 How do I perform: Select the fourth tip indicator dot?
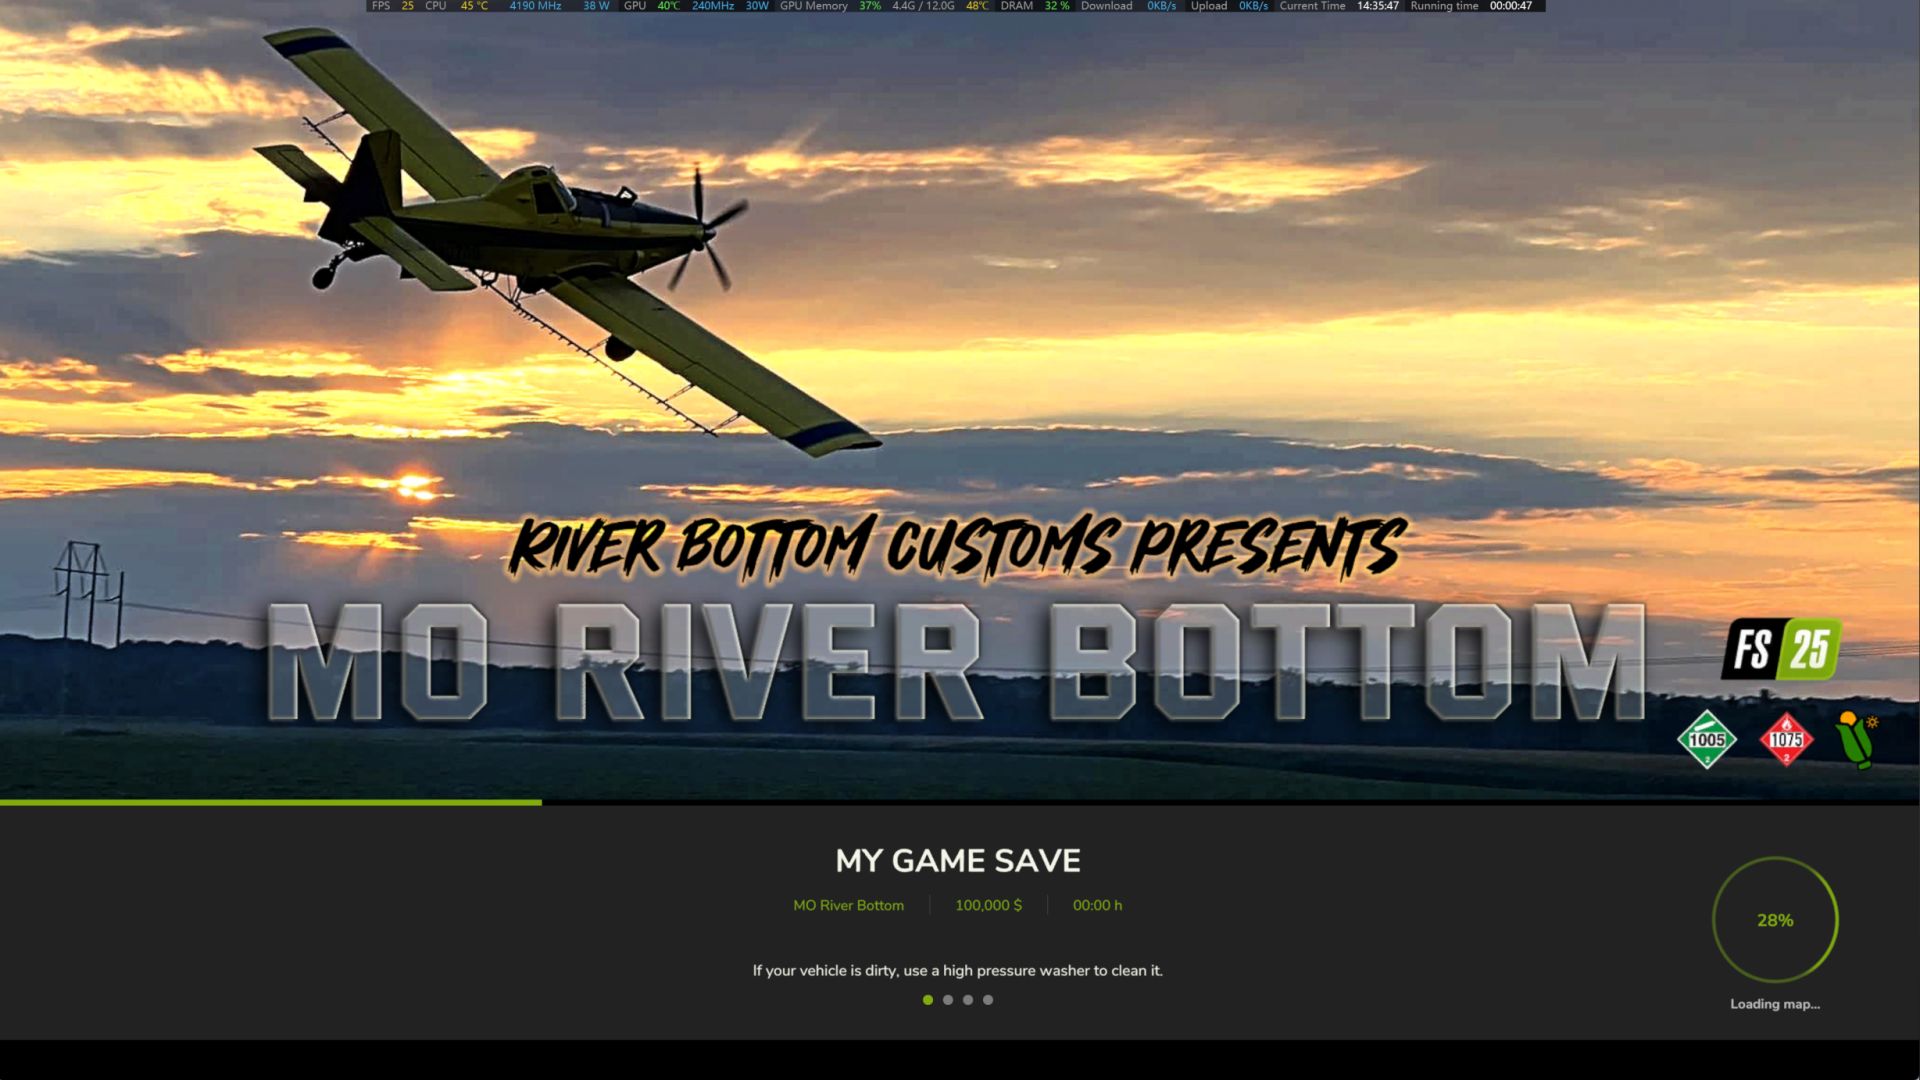[x=988, y=1000]
